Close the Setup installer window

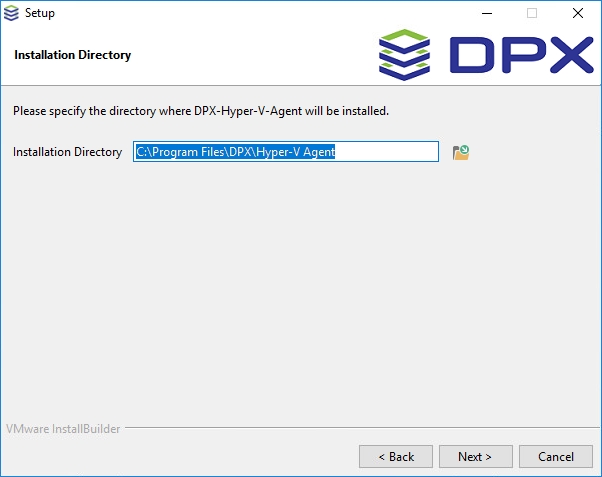pos(578,13)
